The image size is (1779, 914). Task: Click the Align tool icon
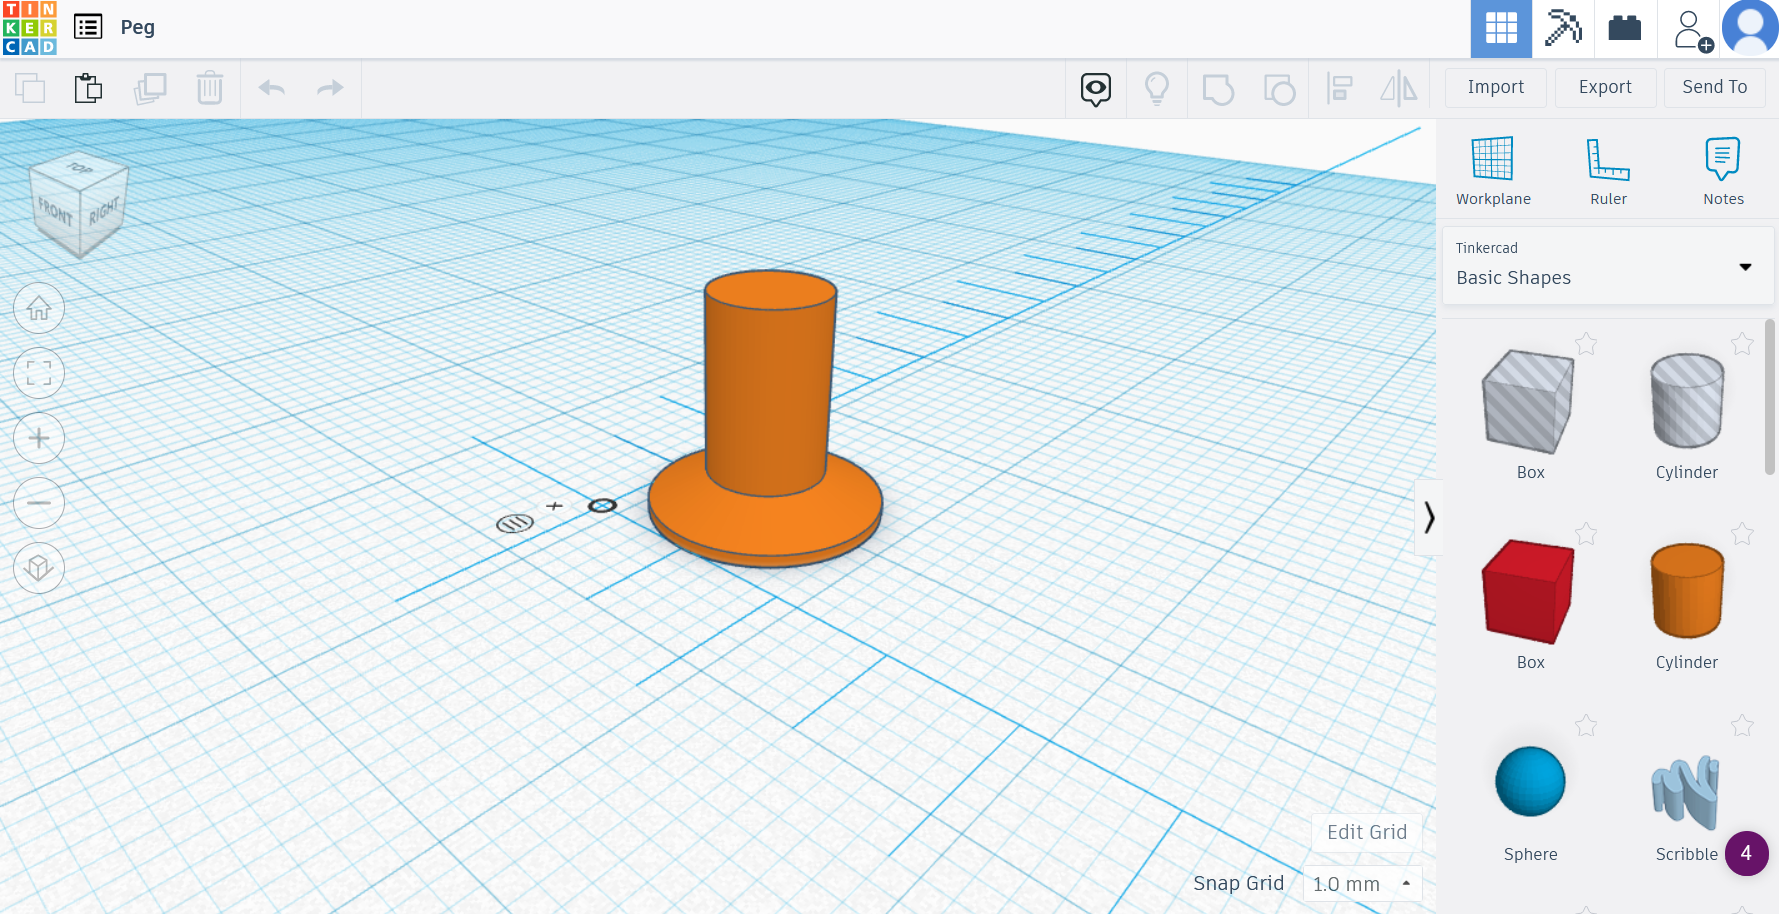[1340, 89]
